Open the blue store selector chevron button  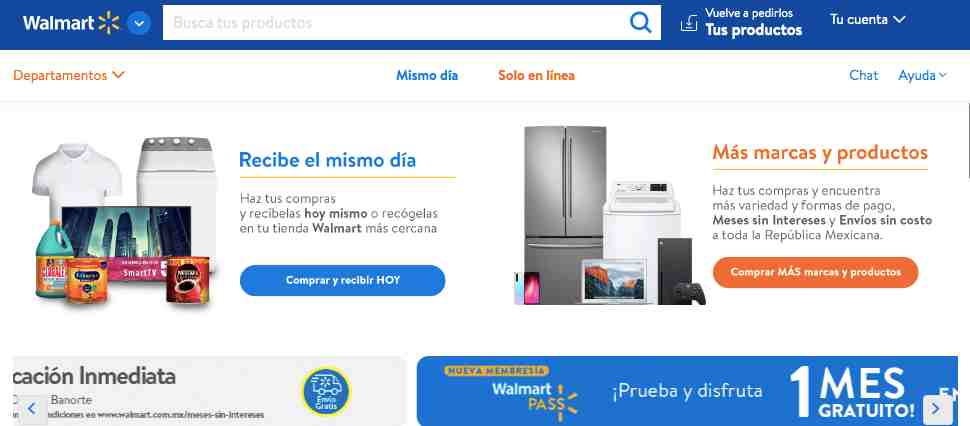click(139, 23)
